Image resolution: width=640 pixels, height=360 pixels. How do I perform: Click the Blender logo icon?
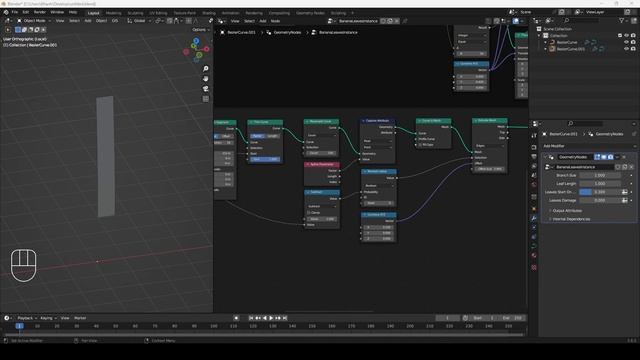pos(6,12)
